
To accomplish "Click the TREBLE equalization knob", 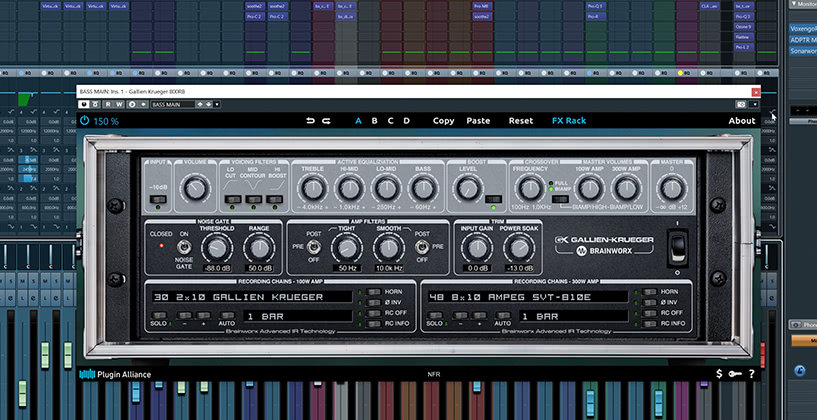I will tap(313, 188).
